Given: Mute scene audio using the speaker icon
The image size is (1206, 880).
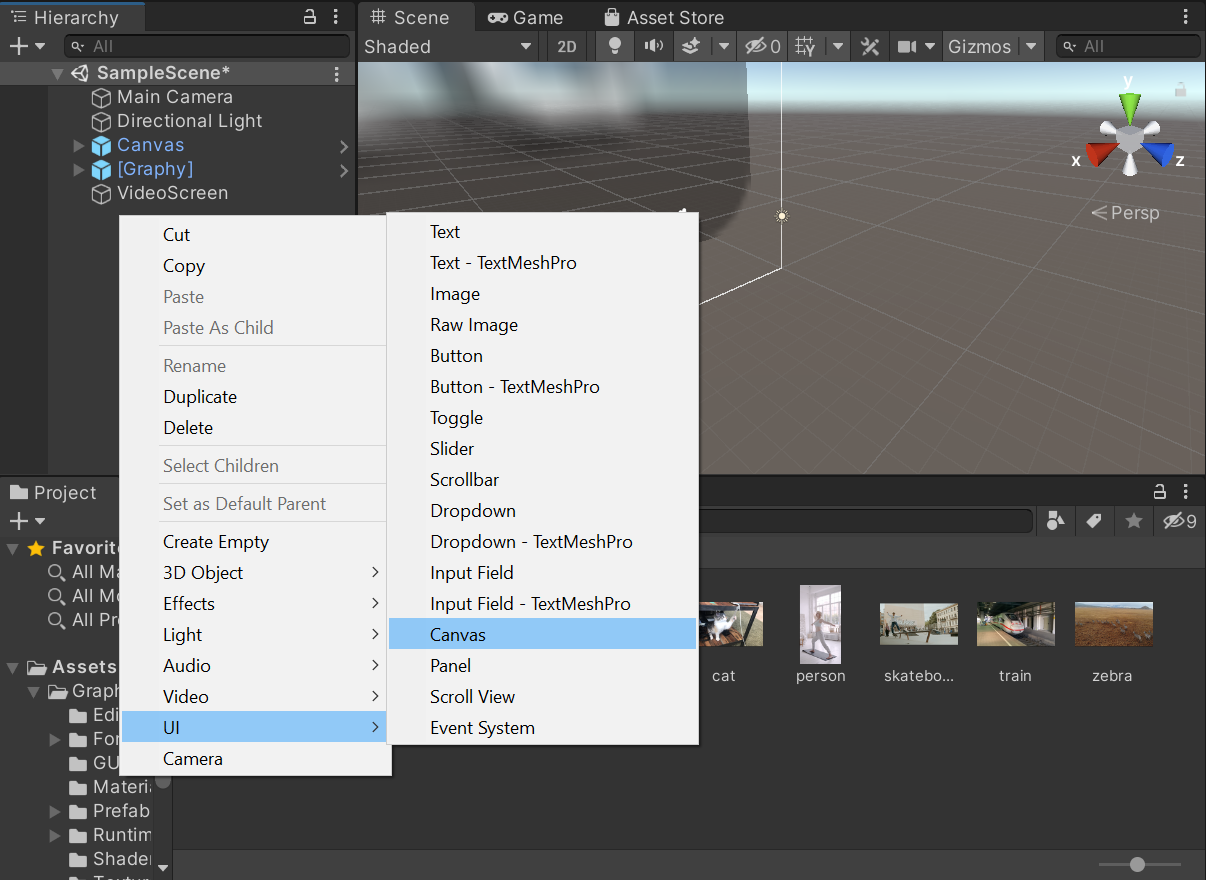Looking at the screenshot, I should 653,46.
